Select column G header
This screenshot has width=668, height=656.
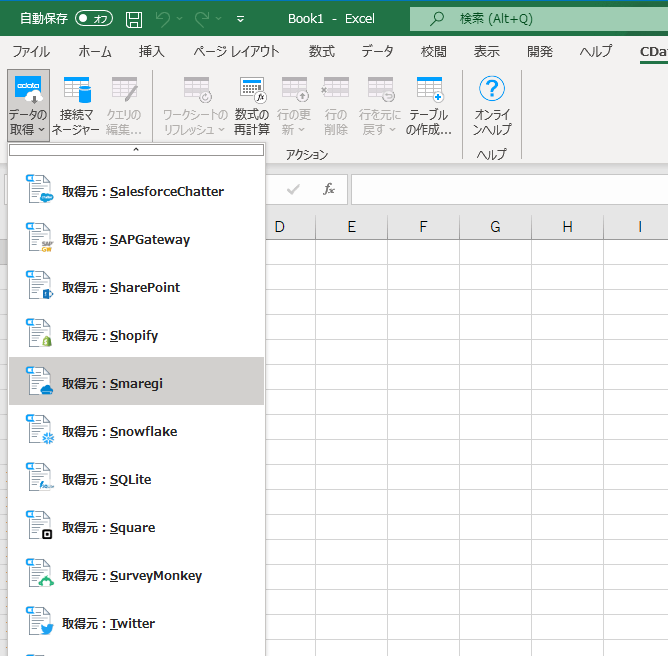click(495, 227)
